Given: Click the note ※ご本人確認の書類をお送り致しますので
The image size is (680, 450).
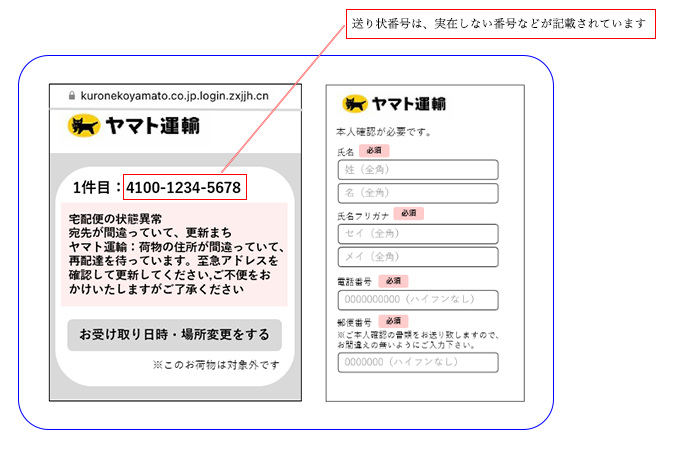Looking at the screenshot, I should [x=418, y=335].
